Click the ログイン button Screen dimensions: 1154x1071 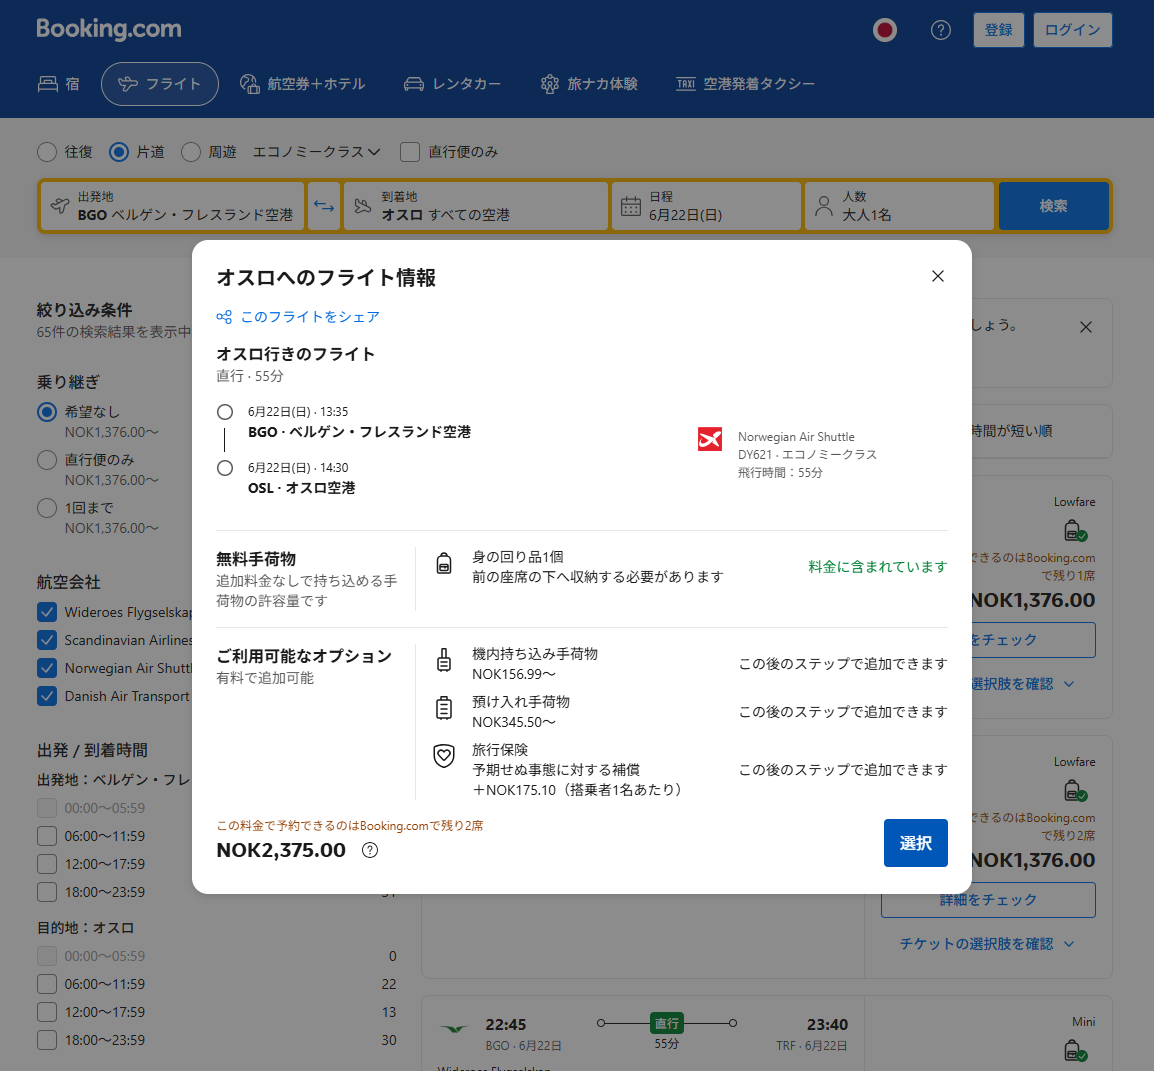pos(1072,30)
